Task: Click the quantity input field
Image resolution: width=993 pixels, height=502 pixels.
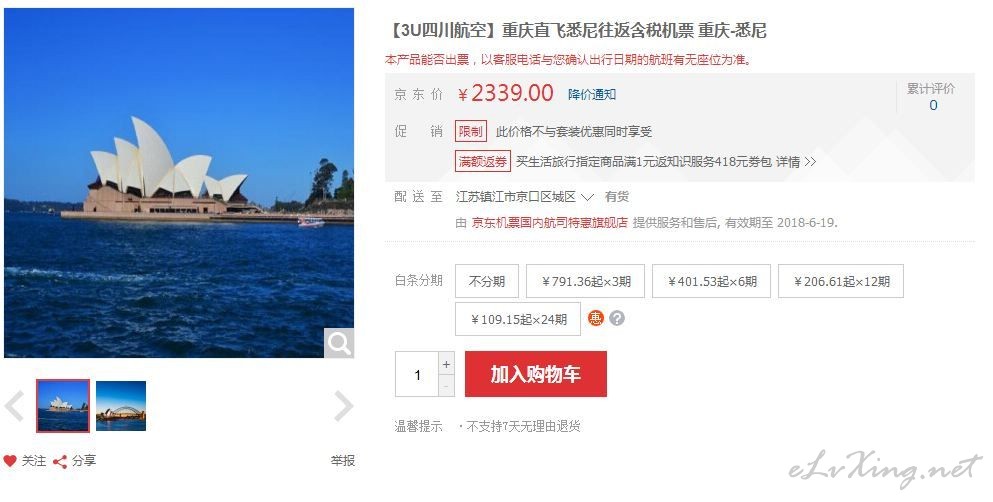Action: 417,375
